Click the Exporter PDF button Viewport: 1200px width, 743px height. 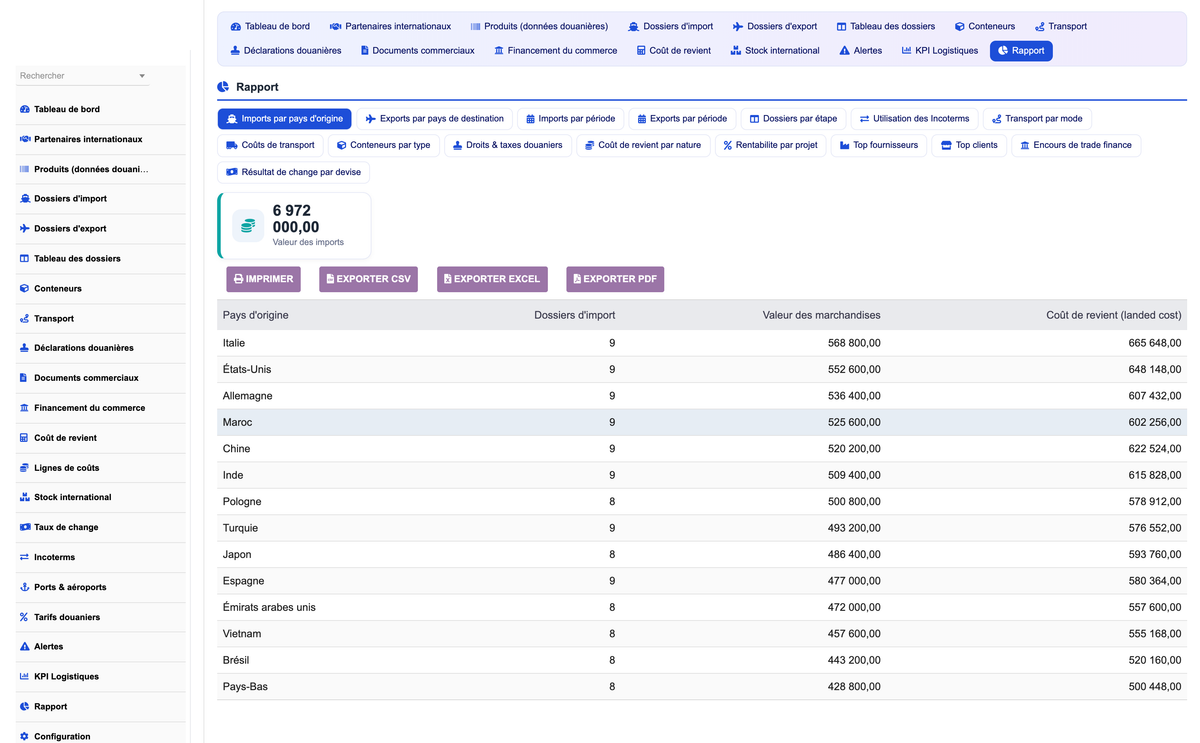[615, 279]
